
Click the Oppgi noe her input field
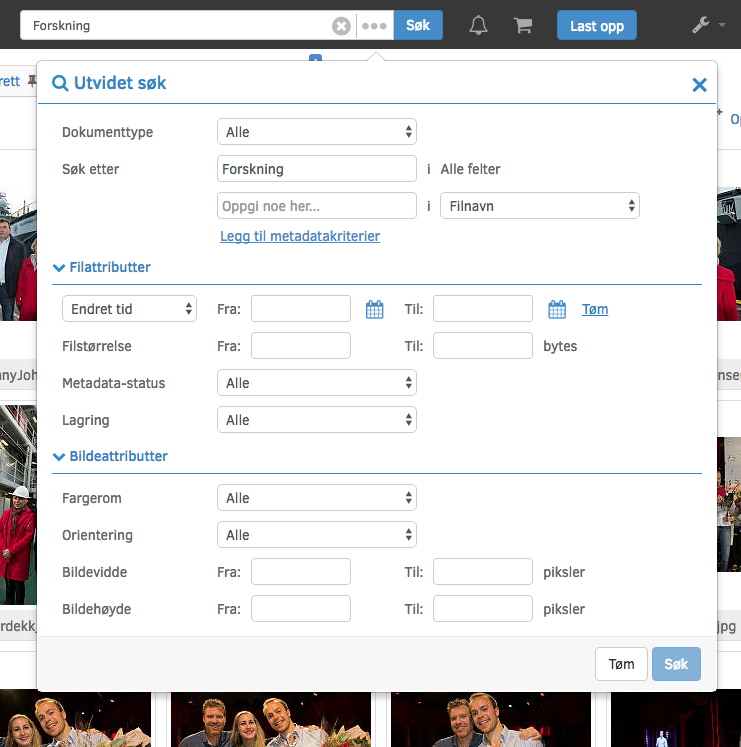[x=316, y=206]
